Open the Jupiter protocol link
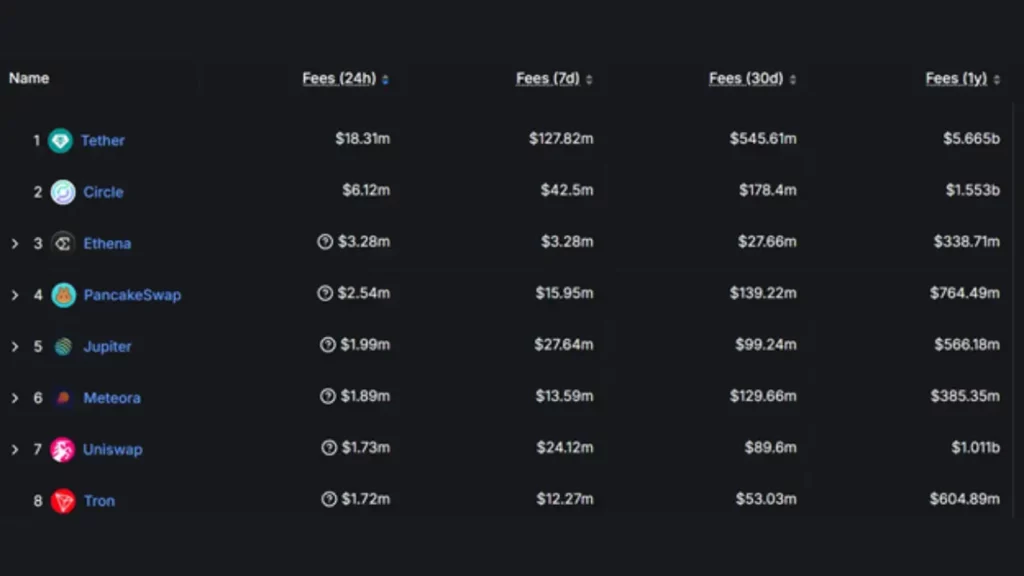The height and width of the screenshot is (576, 1024). pyautogui.click(x=107, y=346)
